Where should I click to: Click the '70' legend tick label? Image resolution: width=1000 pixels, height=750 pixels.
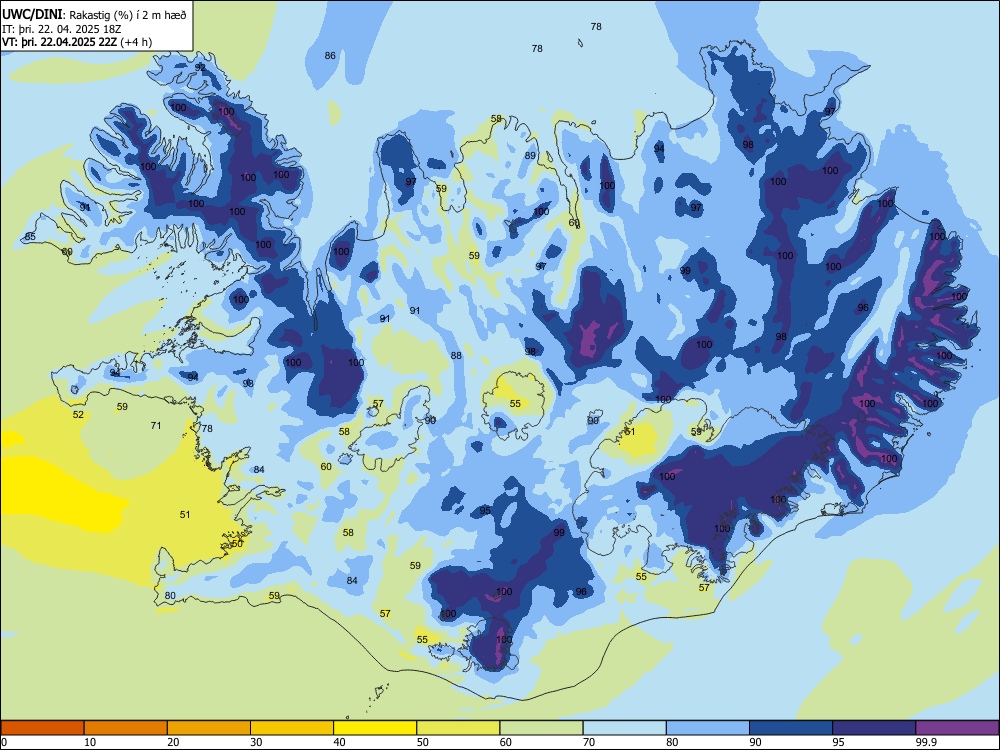[589, 742]
